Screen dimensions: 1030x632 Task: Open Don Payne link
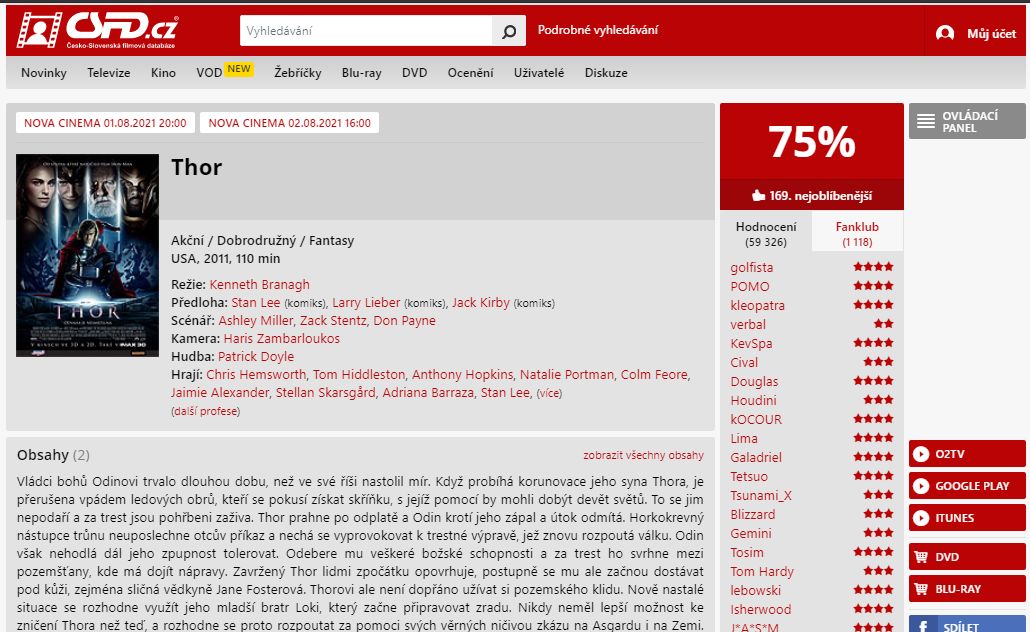[405, 321]
